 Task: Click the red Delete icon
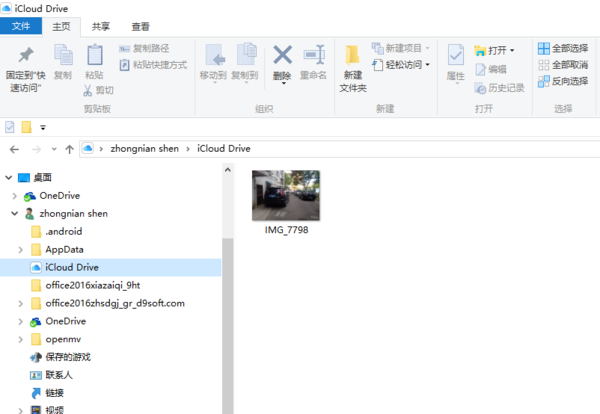(282, 55)
